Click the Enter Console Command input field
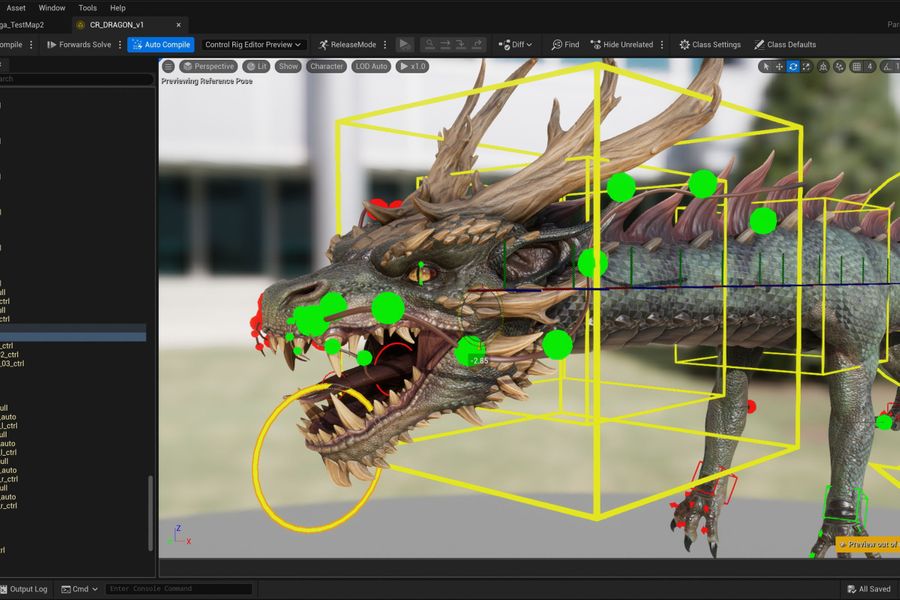This screenshot has height=600, width=900. point(180,588)
